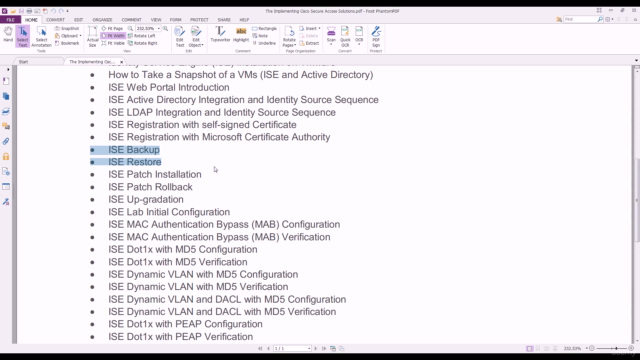Open the Attachments paperclip panel
The width and height of the screenshot is (640, 360).
[6, 141]
